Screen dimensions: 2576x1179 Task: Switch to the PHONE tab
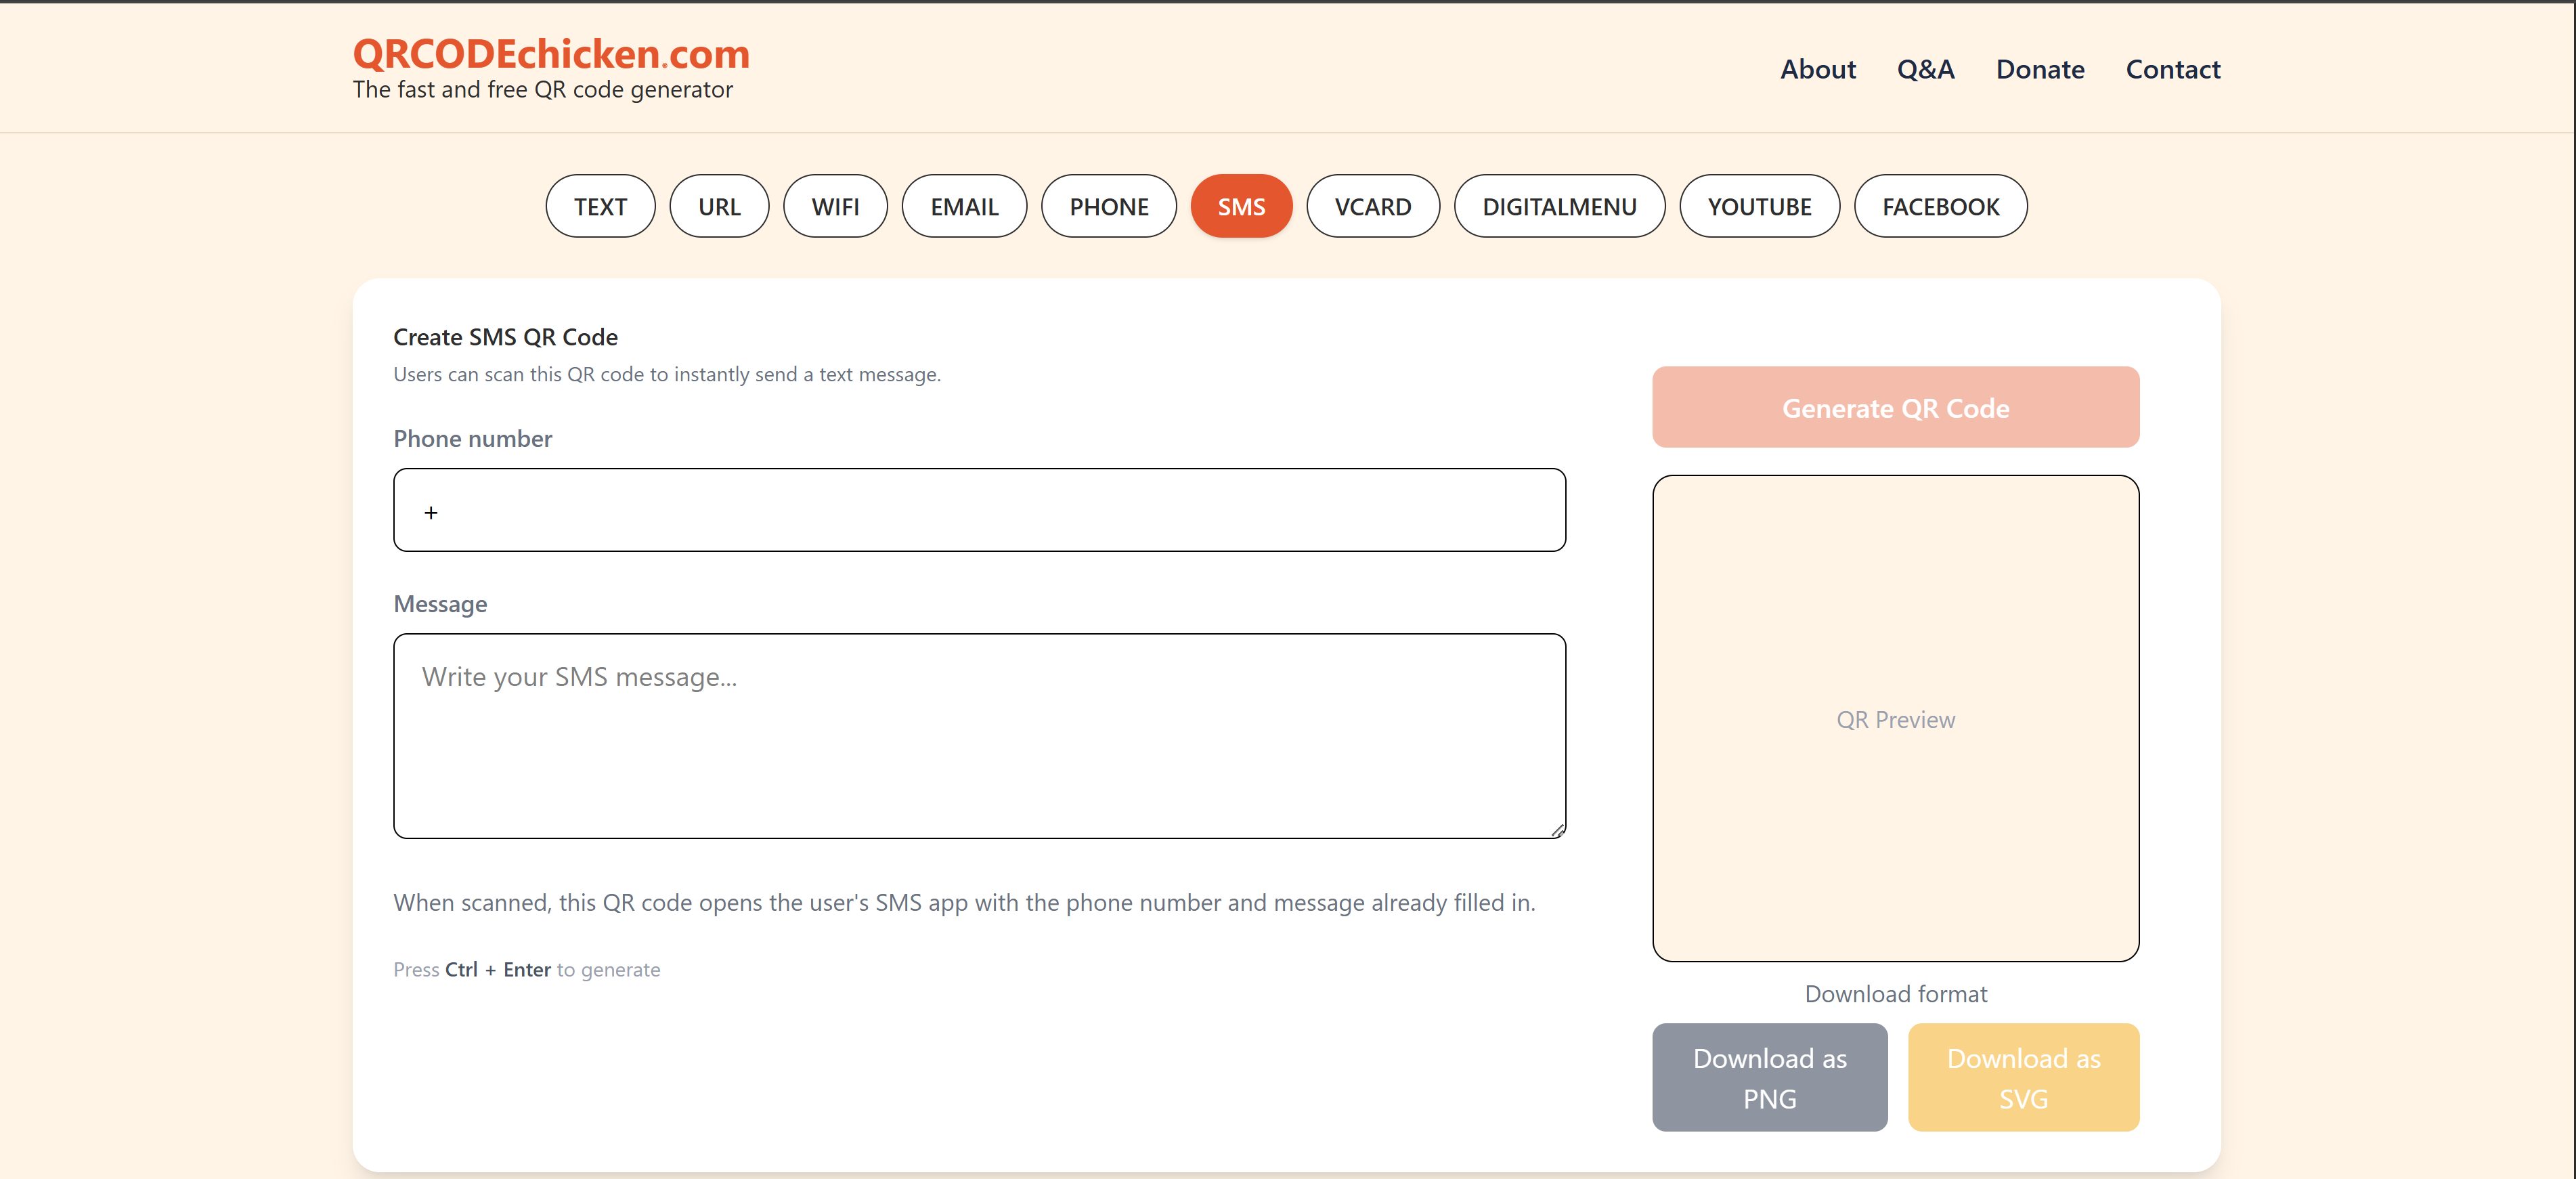tap(1109, 206)
